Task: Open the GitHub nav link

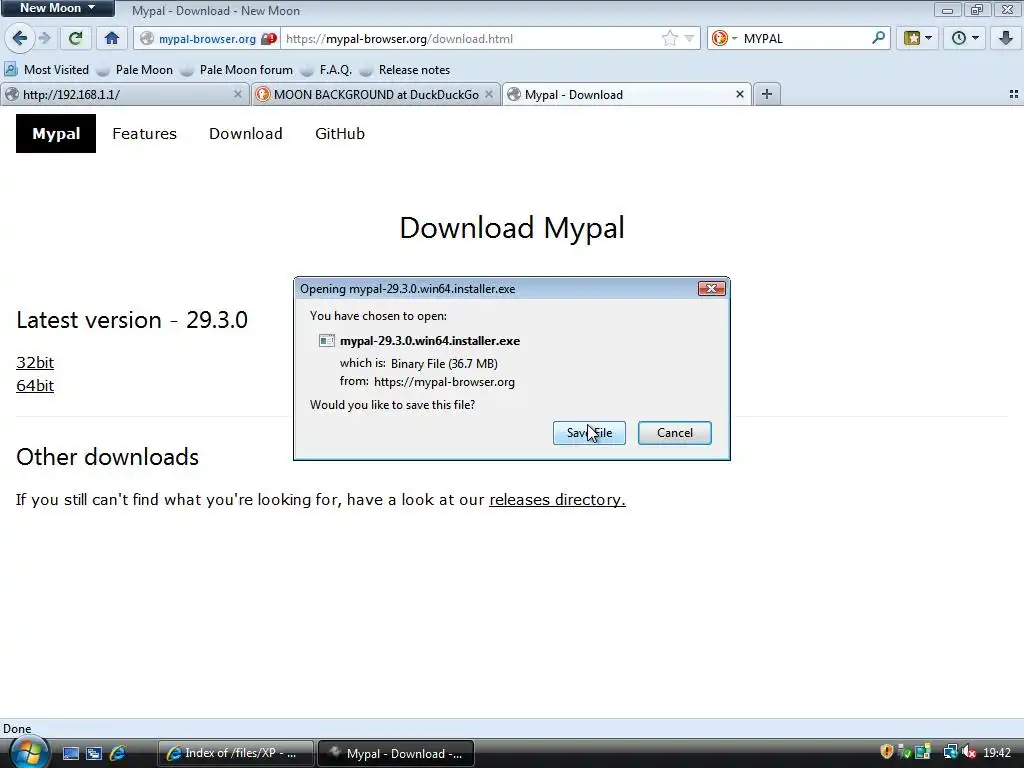Action: click(x=340, y=134)
